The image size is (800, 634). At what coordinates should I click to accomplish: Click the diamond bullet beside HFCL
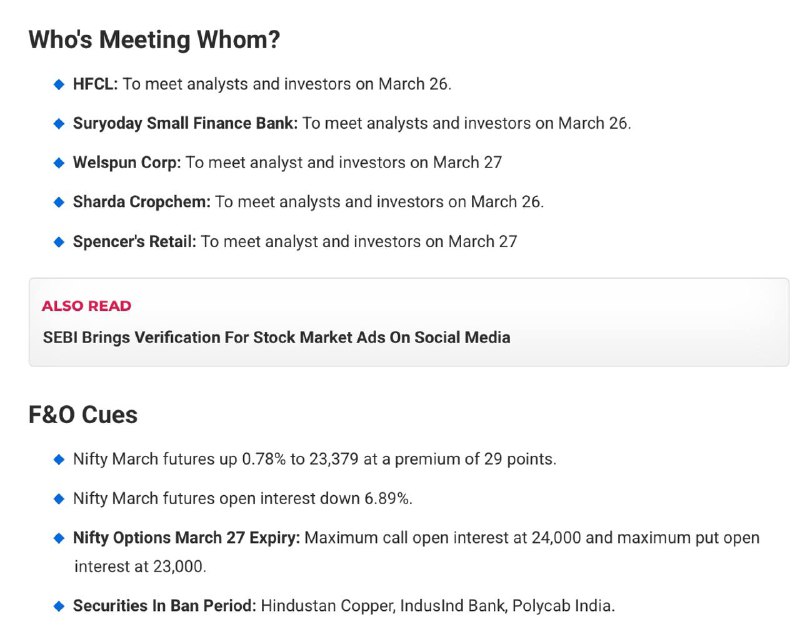(59, 84)
